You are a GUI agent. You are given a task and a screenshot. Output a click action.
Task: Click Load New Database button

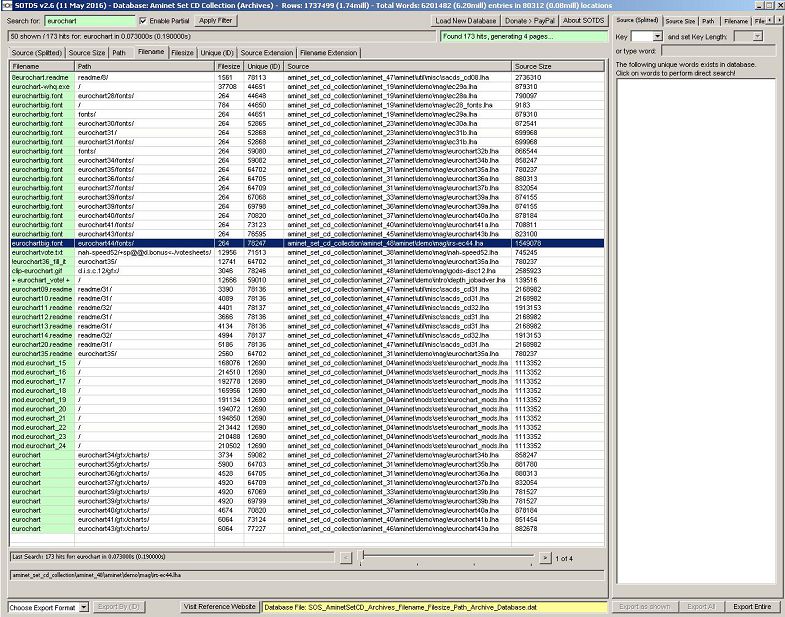click(x=468, y=20)
